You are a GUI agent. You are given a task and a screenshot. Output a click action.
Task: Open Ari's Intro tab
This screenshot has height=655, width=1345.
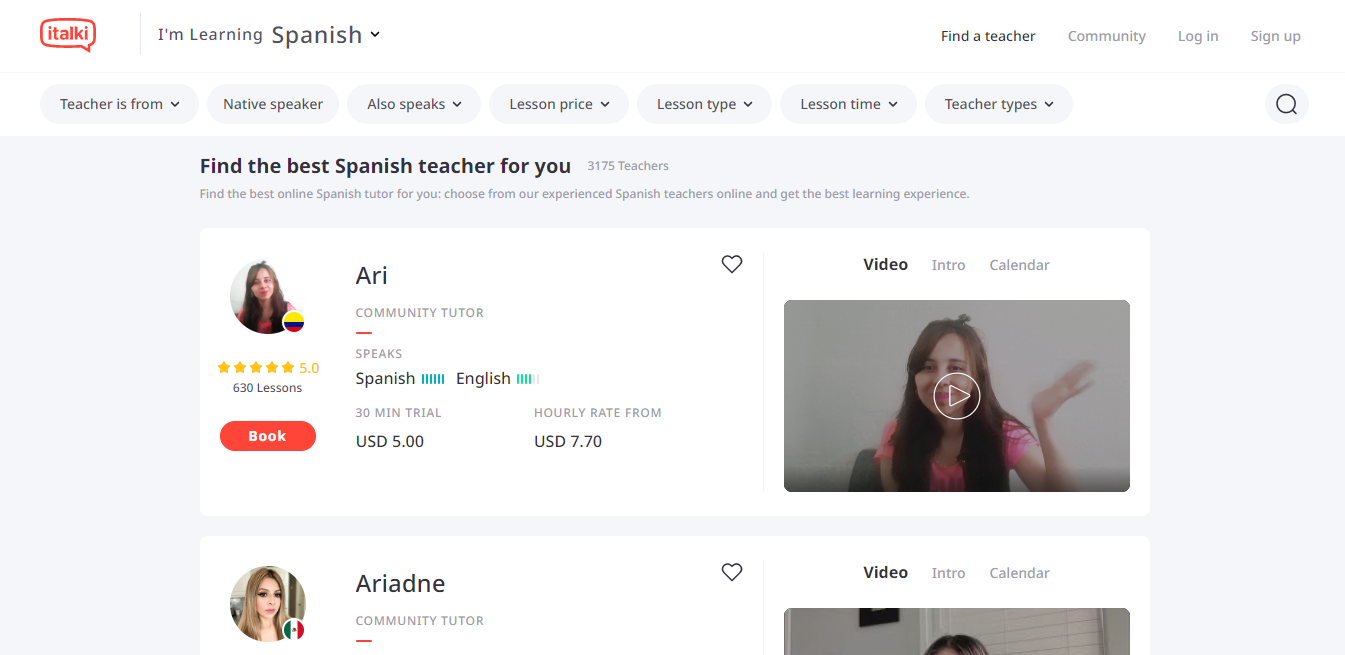click(x=948, y=265)
